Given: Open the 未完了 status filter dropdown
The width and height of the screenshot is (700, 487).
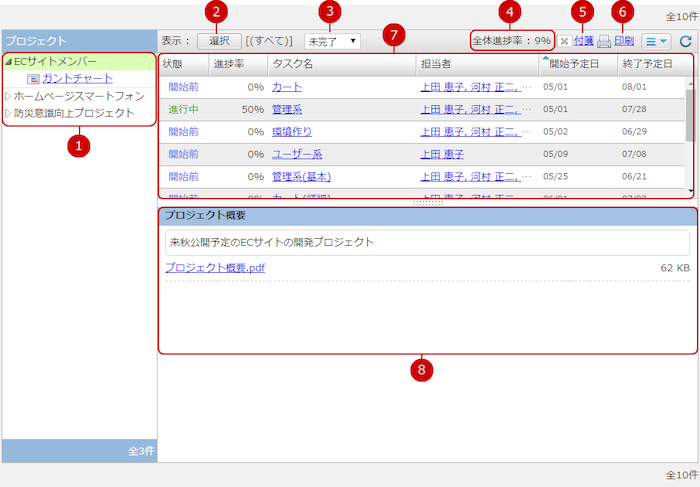Looking at the screenshot, I should click(x=332, y=41).
